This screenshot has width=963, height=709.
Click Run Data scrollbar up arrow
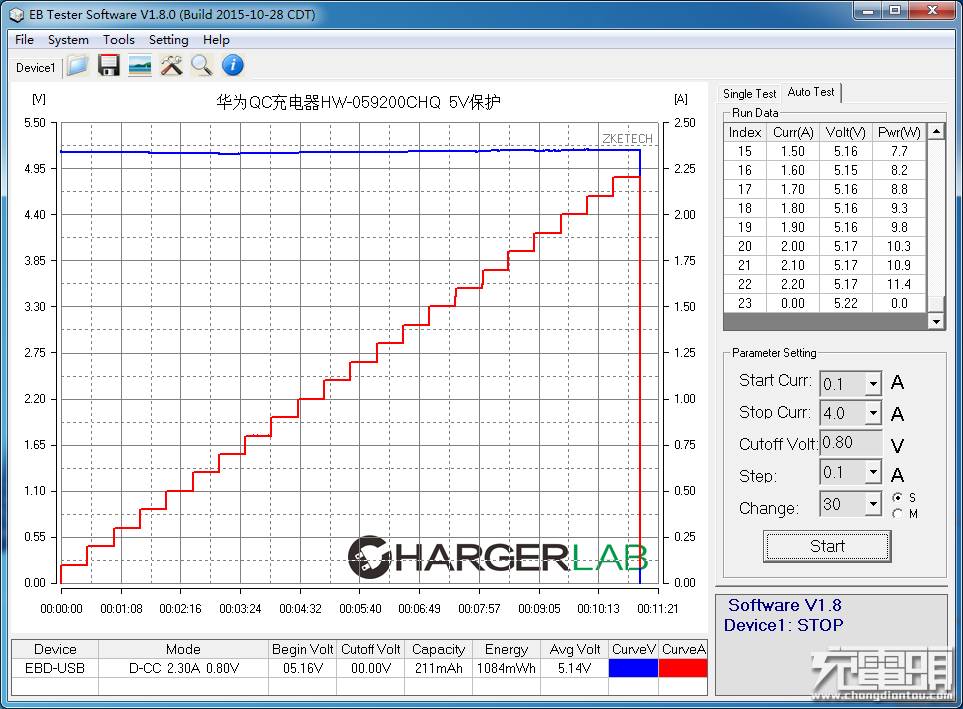tap(935, 131)
